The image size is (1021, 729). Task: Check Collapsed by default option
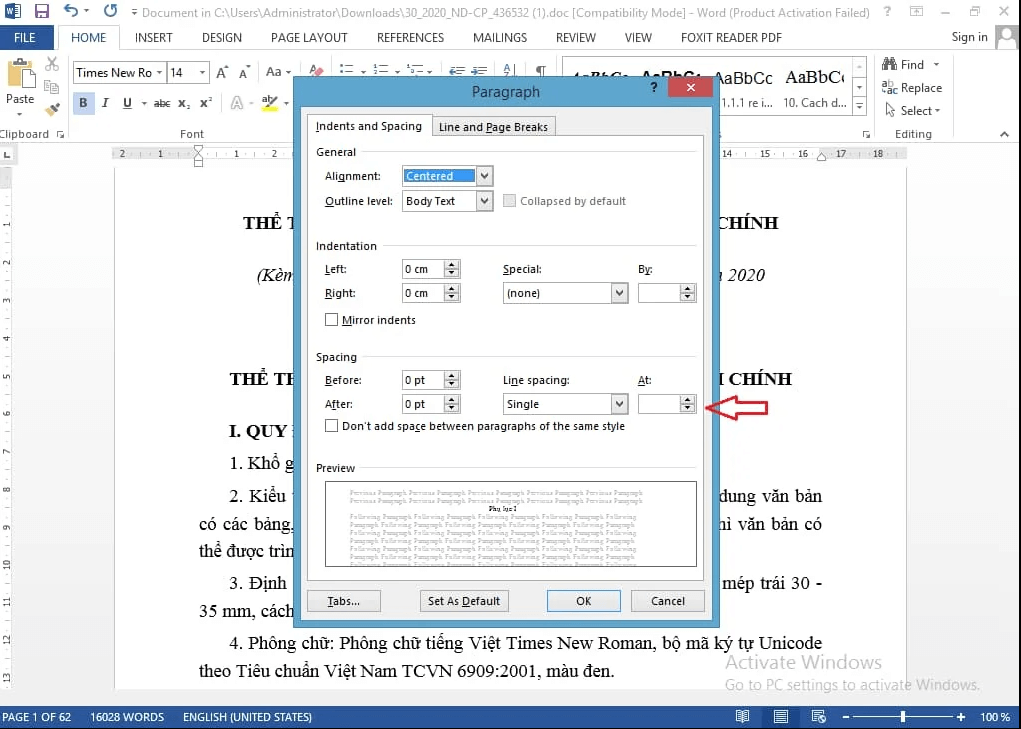pyautogui.click(x=510, y=200)
